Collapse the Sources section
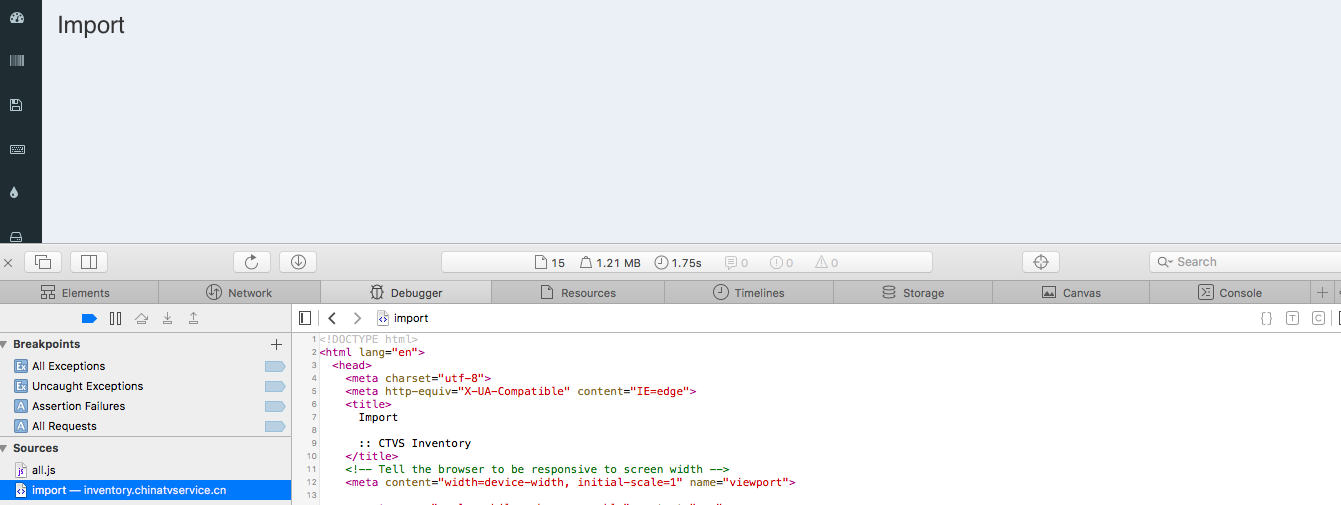Viewport: 1341px width, 505px height. (x=4, y=448)
